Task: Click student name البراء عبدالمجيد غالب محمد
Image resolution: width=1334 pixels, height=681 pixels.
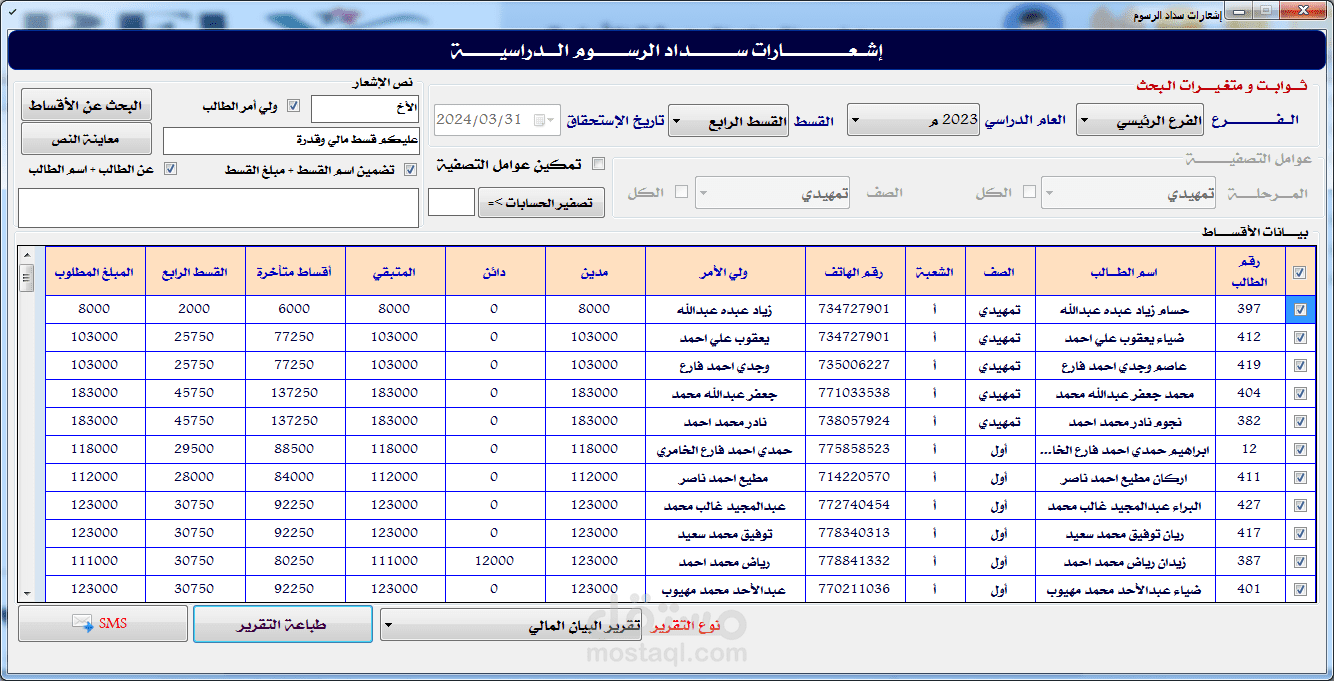Action: point(1124,506)
